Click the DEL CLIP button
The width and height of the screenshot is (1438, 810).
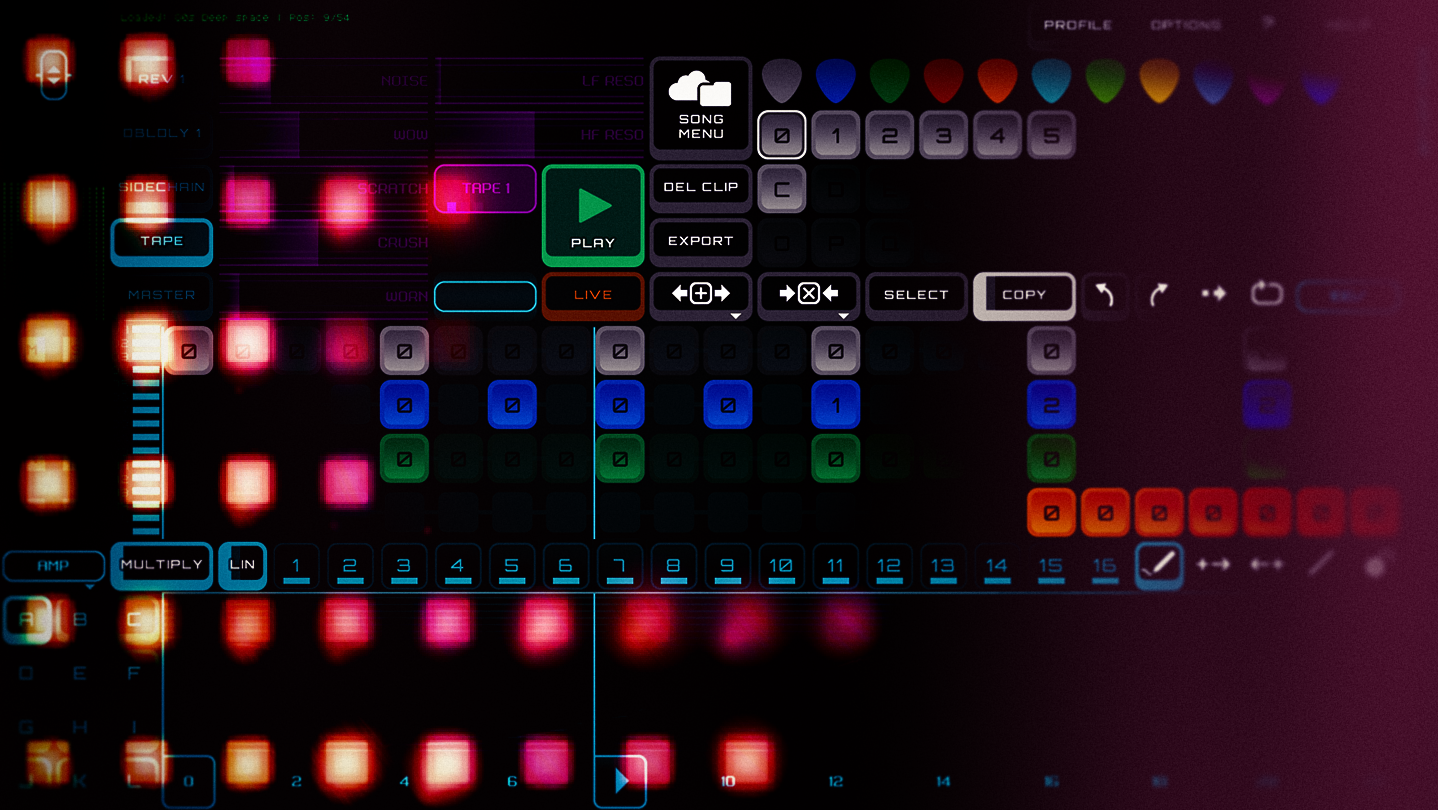[x=700, y=187]
